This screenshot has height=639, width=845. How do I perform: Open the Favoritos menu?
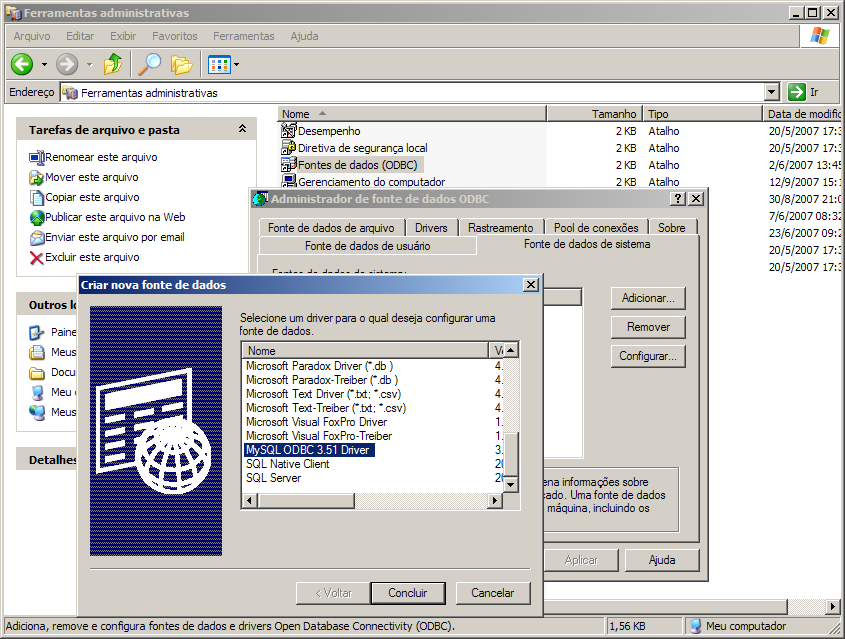click(175, 36)
